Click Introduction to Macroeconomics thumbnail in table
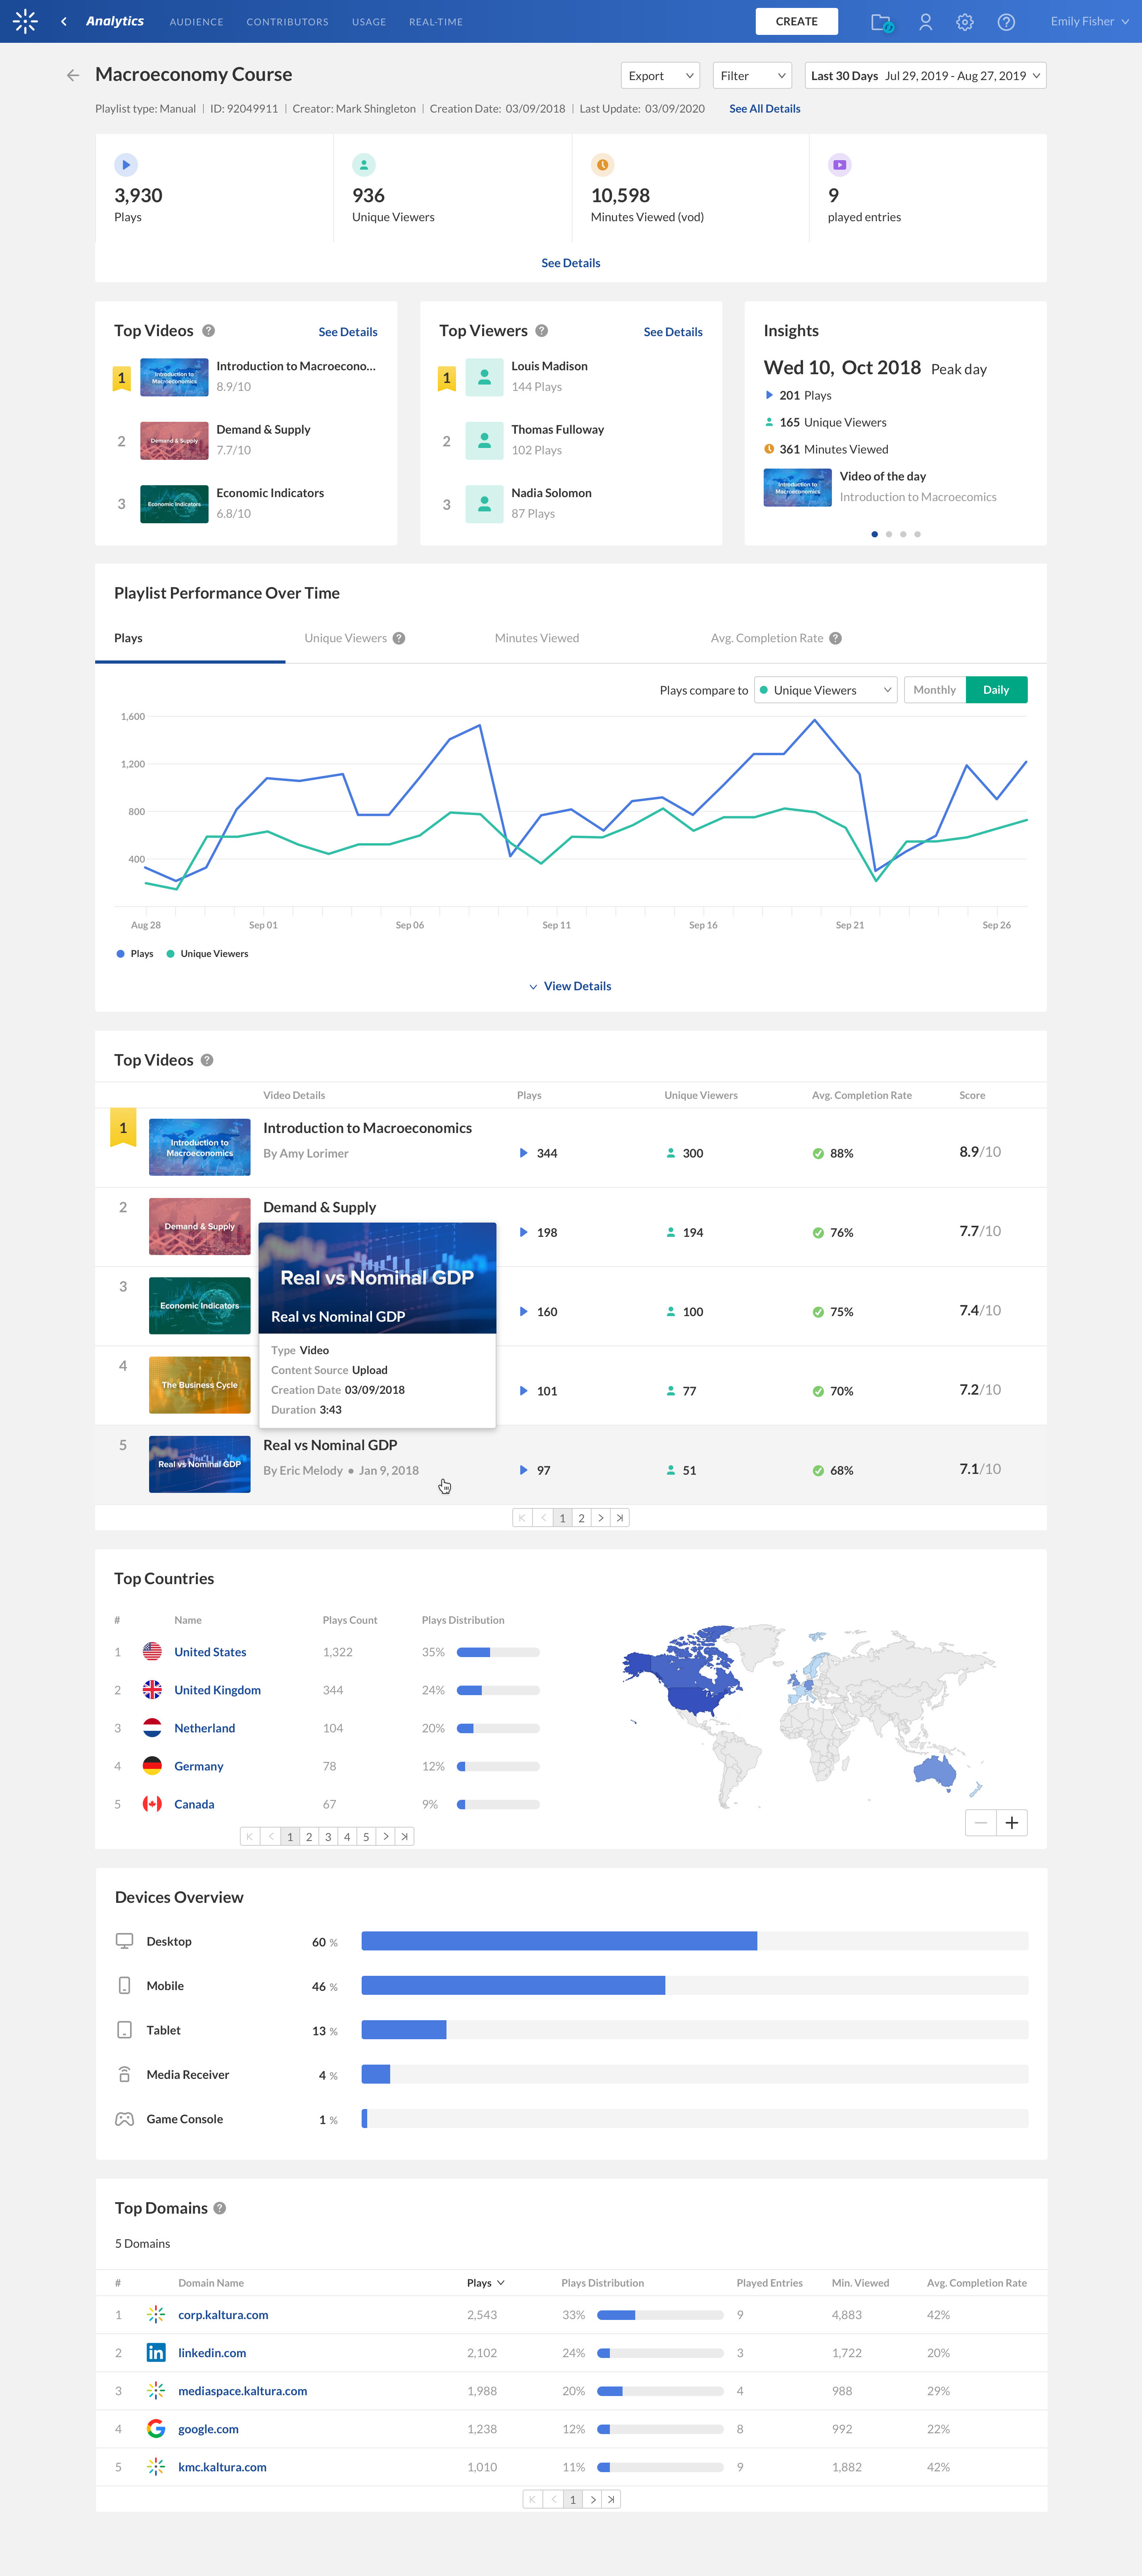Screen dimensions: 1142x2576 click(199, 1147)
